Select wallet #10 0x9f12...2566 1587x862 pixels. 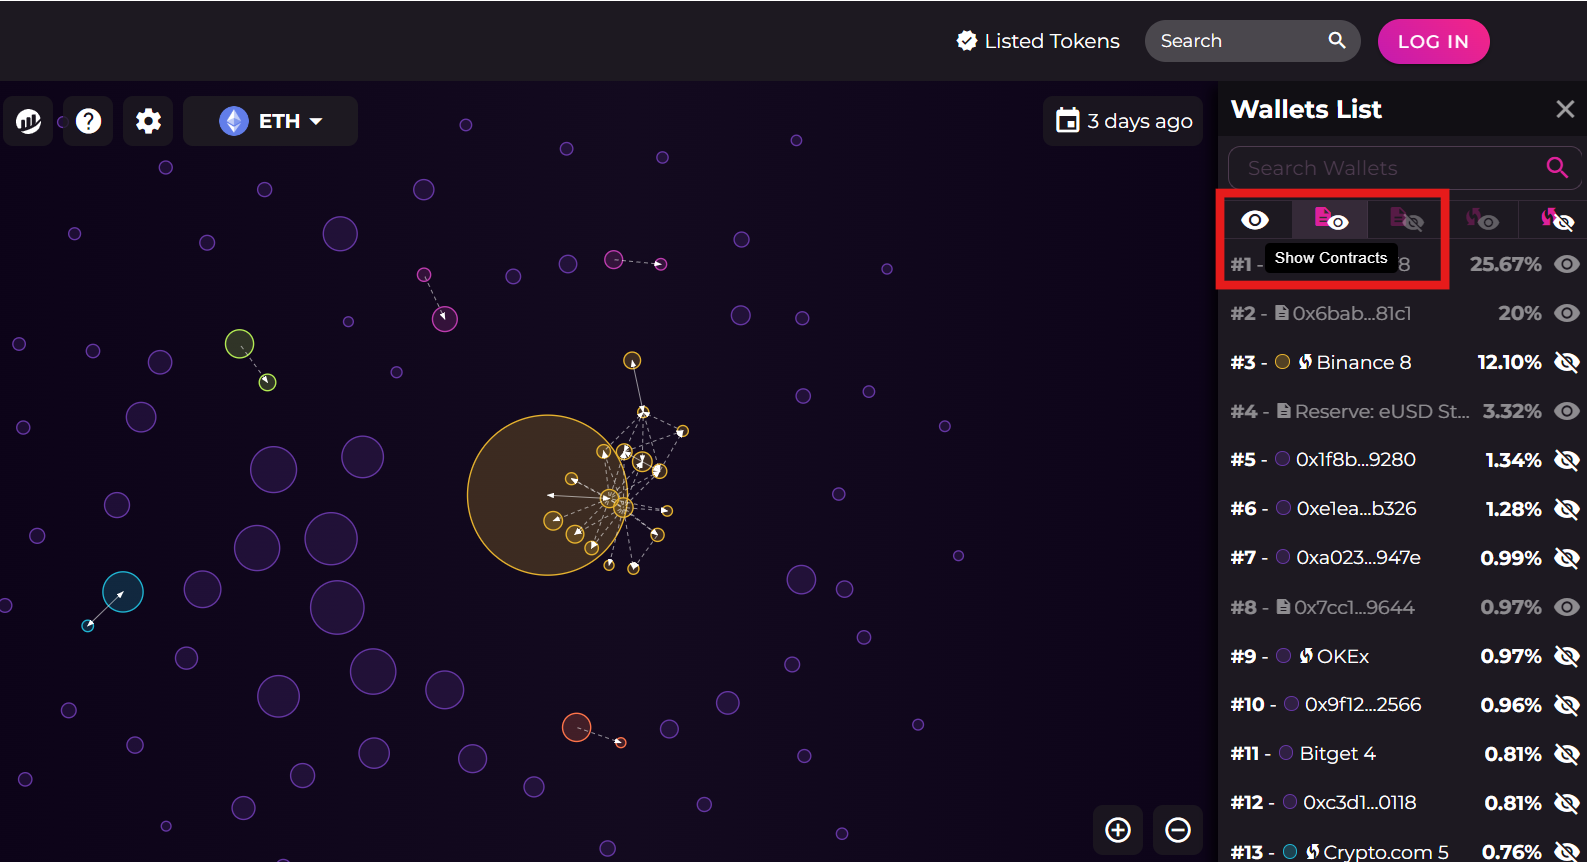tap(1403, 705)
